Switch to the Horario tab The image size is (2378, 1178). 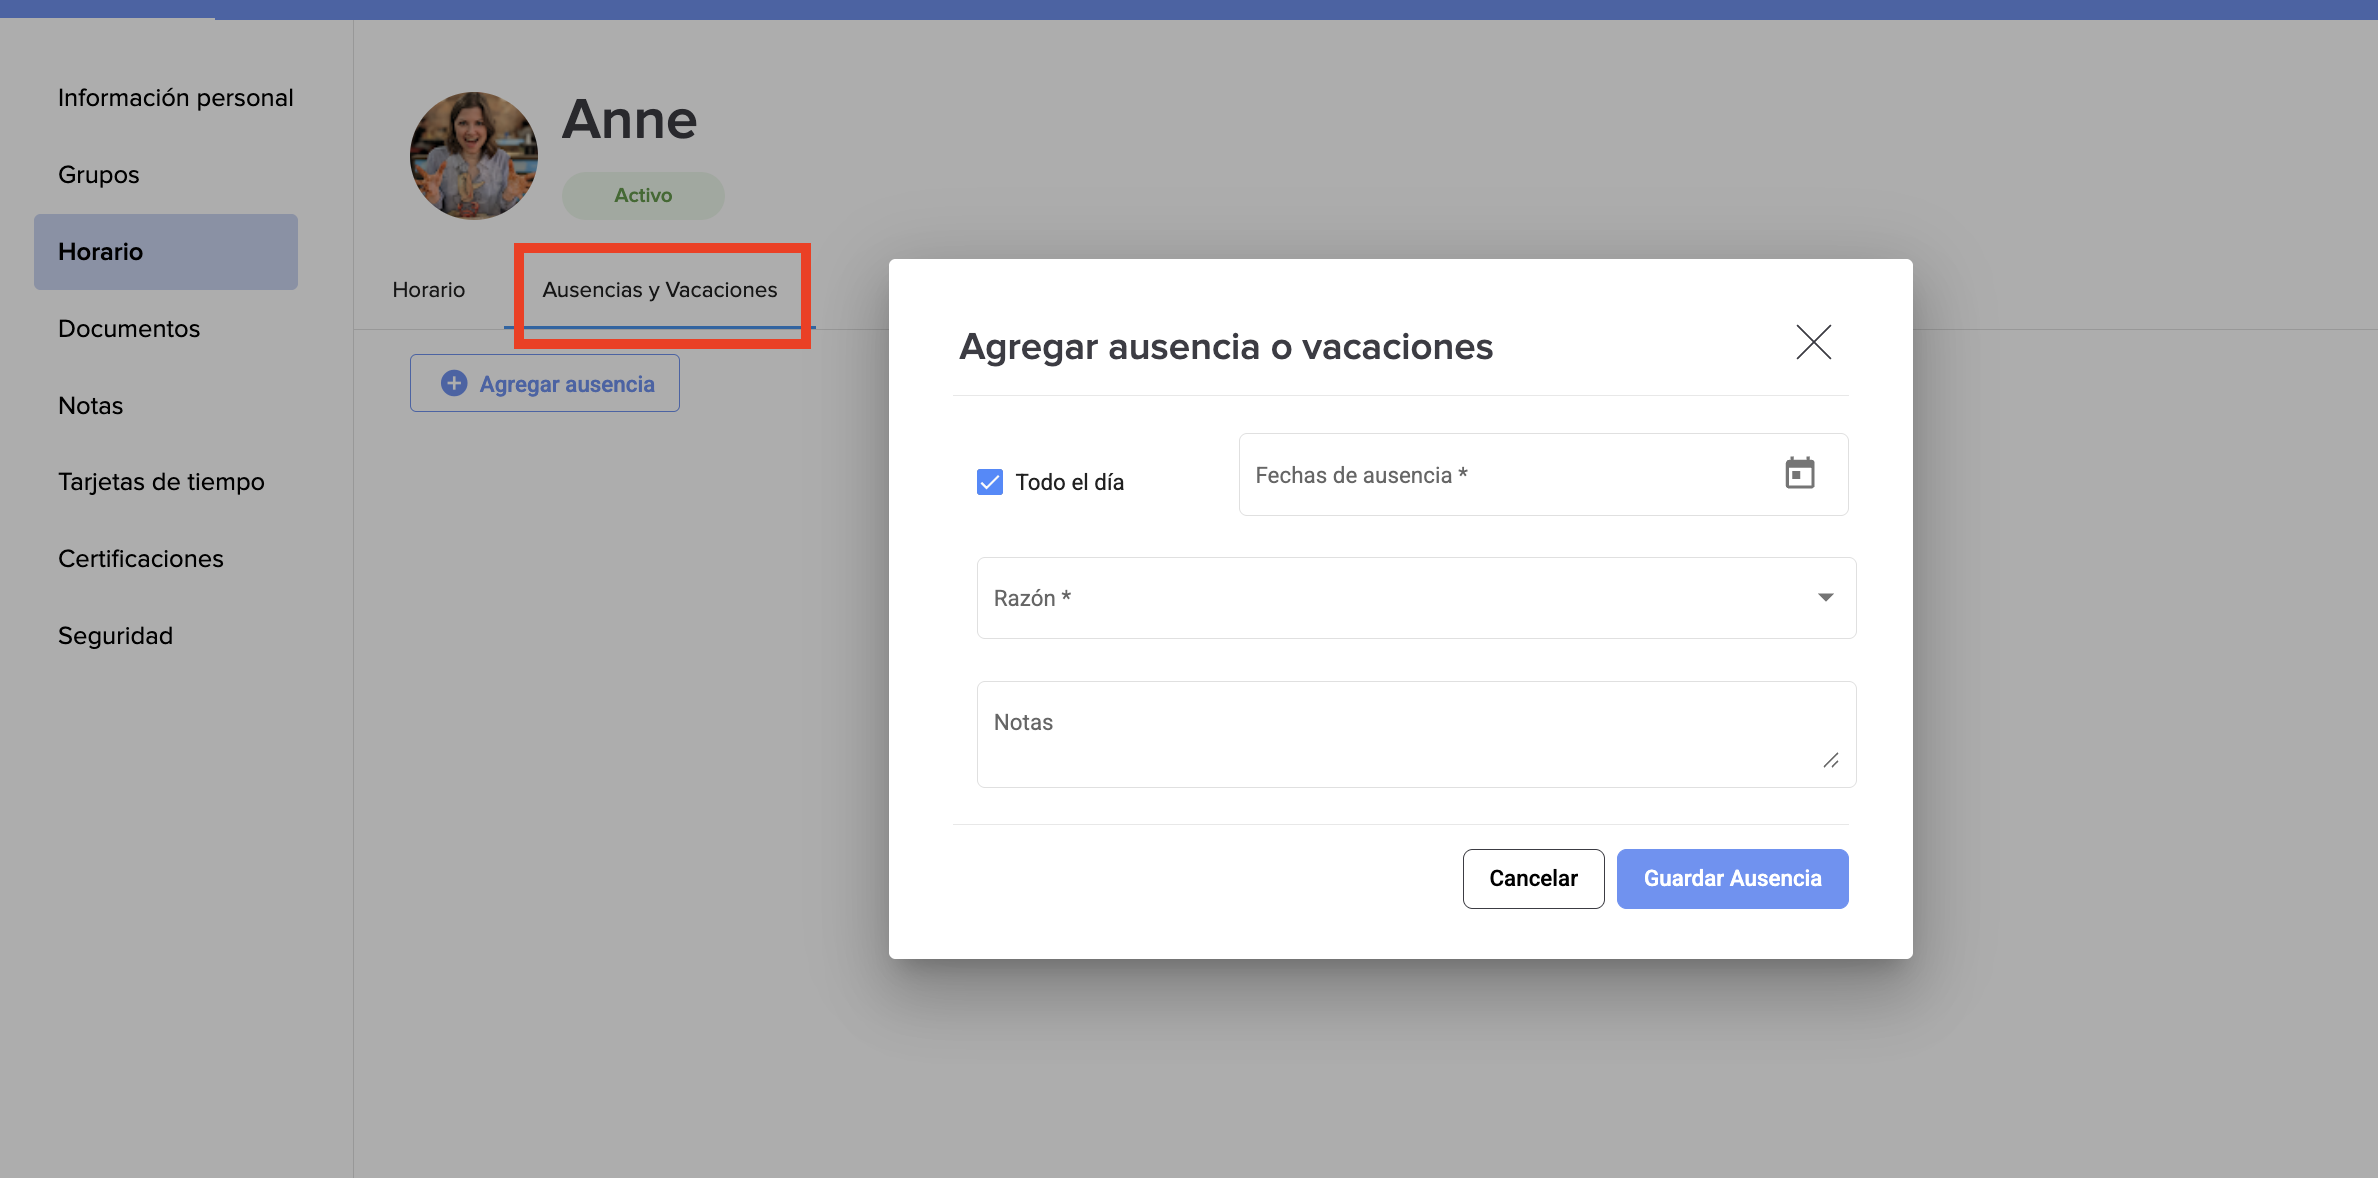(428, 290)
